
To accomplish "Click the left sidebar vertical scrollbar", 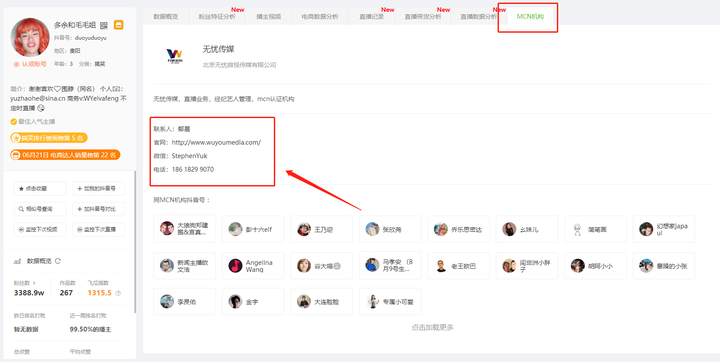I will [135, 242].
